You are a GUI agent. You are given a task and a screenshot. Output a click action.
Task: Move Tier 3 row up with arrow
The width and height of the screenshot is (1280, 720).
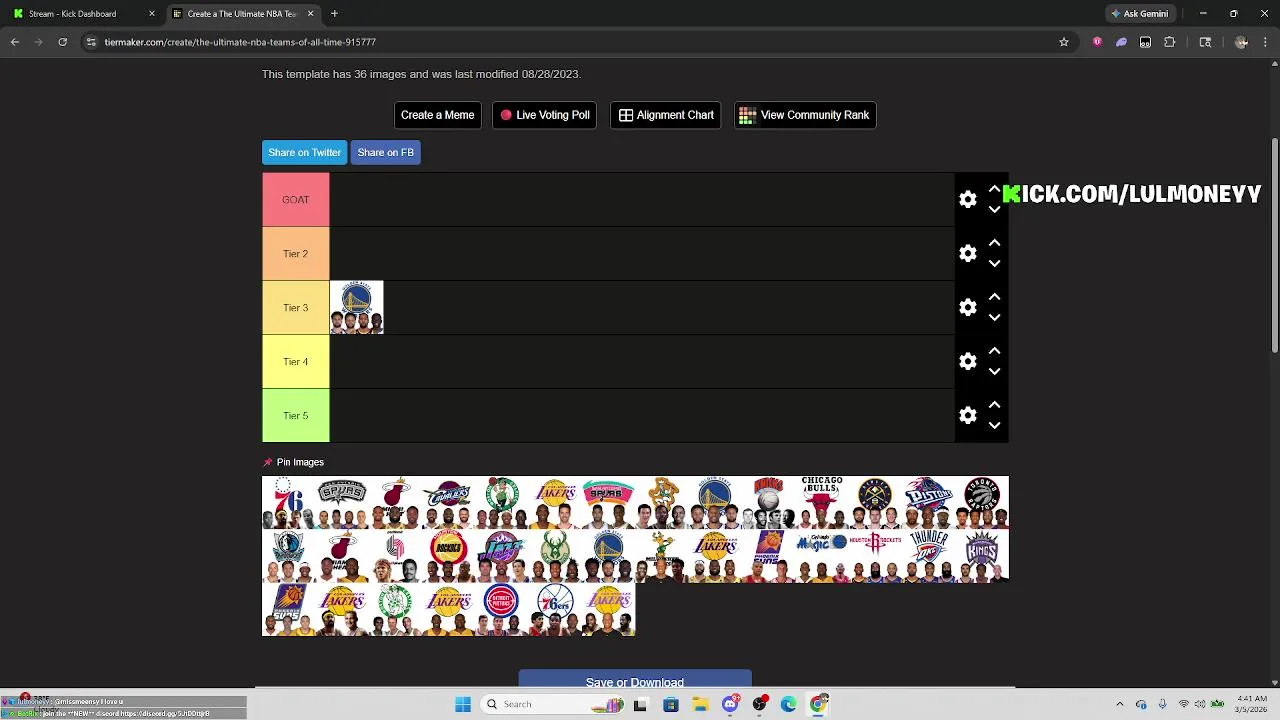tap(994, 297)
